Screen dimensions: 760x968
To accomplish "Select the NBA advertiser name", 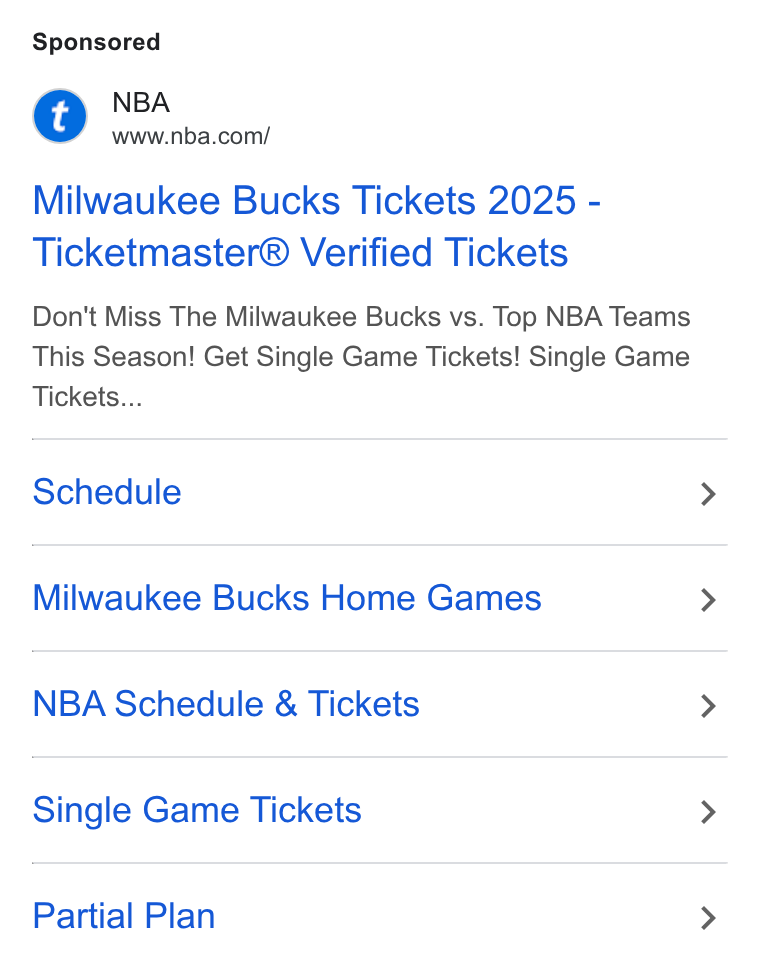I will click(141, 102).
